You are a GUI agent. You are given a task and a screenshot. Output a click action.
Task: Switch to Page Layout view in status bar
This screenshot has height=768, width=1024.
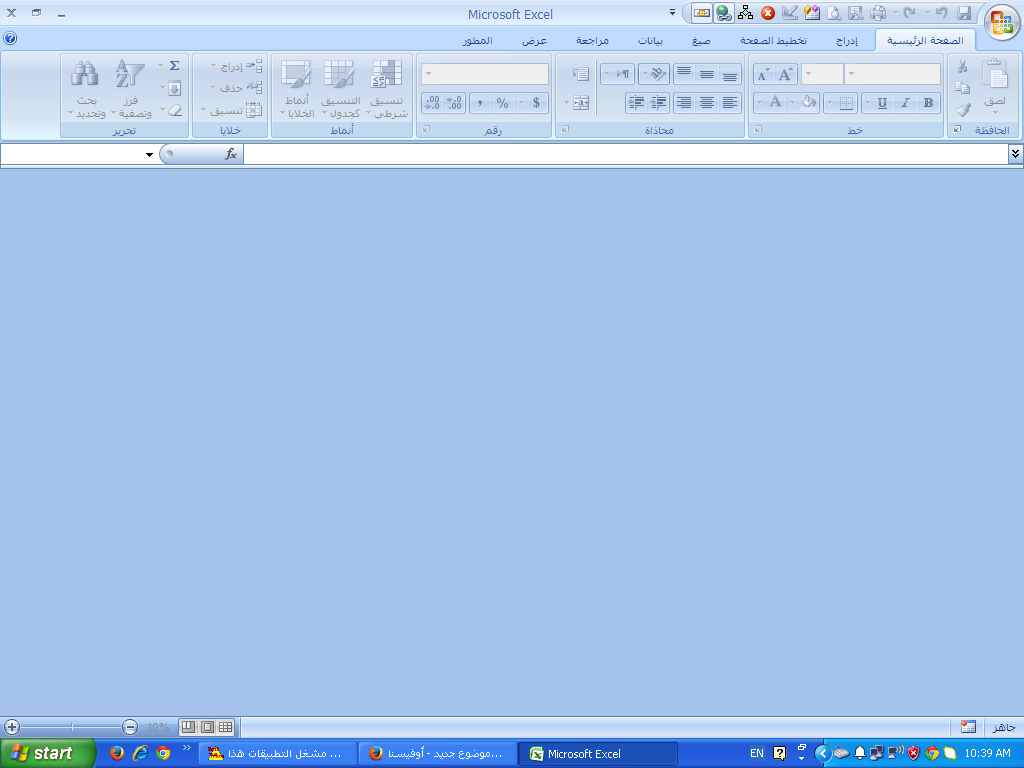point(207,727)
